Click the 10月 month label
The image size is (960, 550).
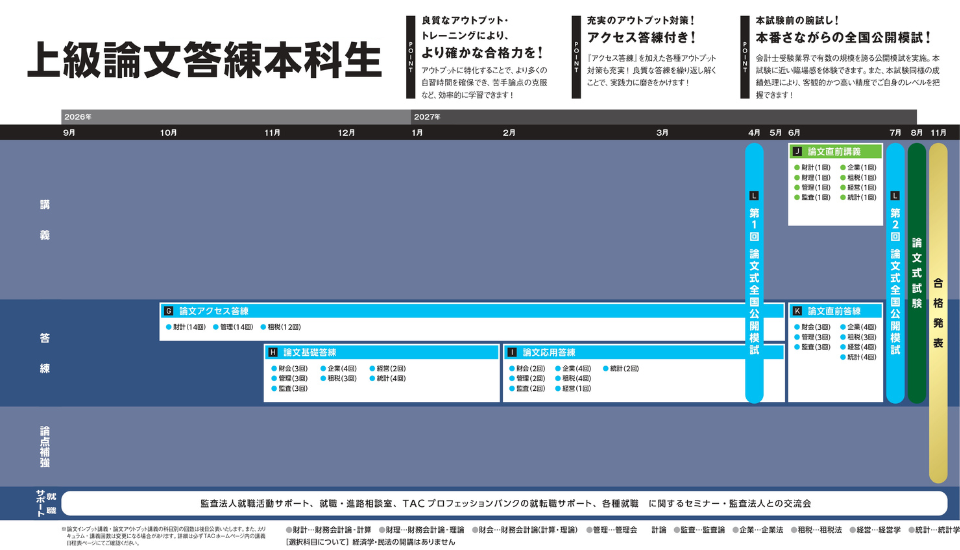[x=168, y=132]
